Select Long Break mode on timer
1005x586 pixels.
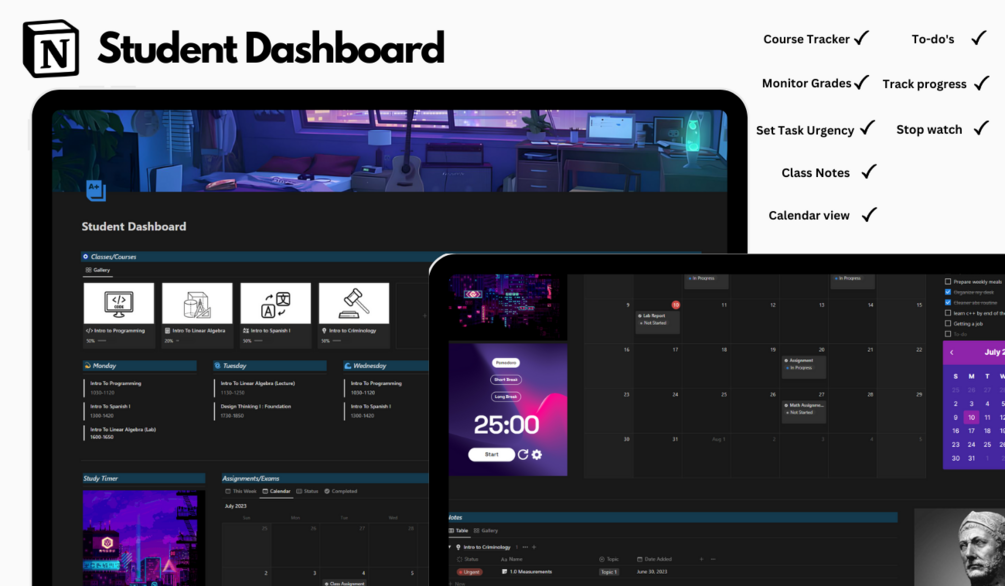coord(506,397)
